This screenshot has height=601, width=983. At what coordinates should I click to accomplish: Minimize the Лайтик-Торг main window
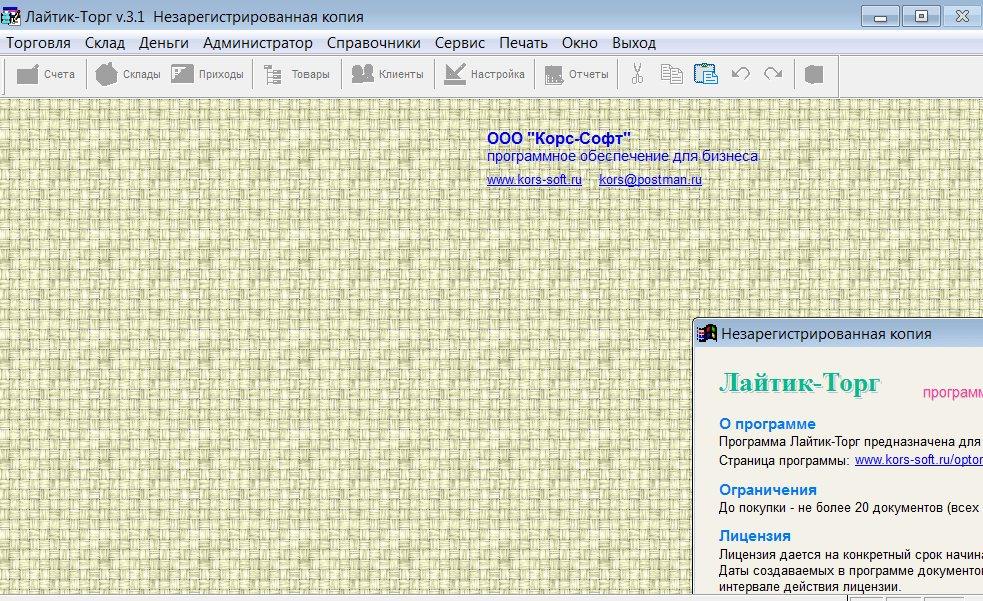click(x=880, y=16)
